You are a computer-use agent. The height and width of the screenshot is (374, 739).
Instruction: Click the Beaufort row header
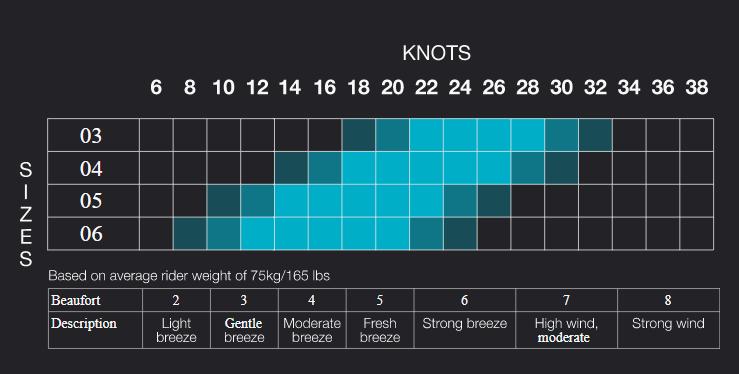(76, 300)
